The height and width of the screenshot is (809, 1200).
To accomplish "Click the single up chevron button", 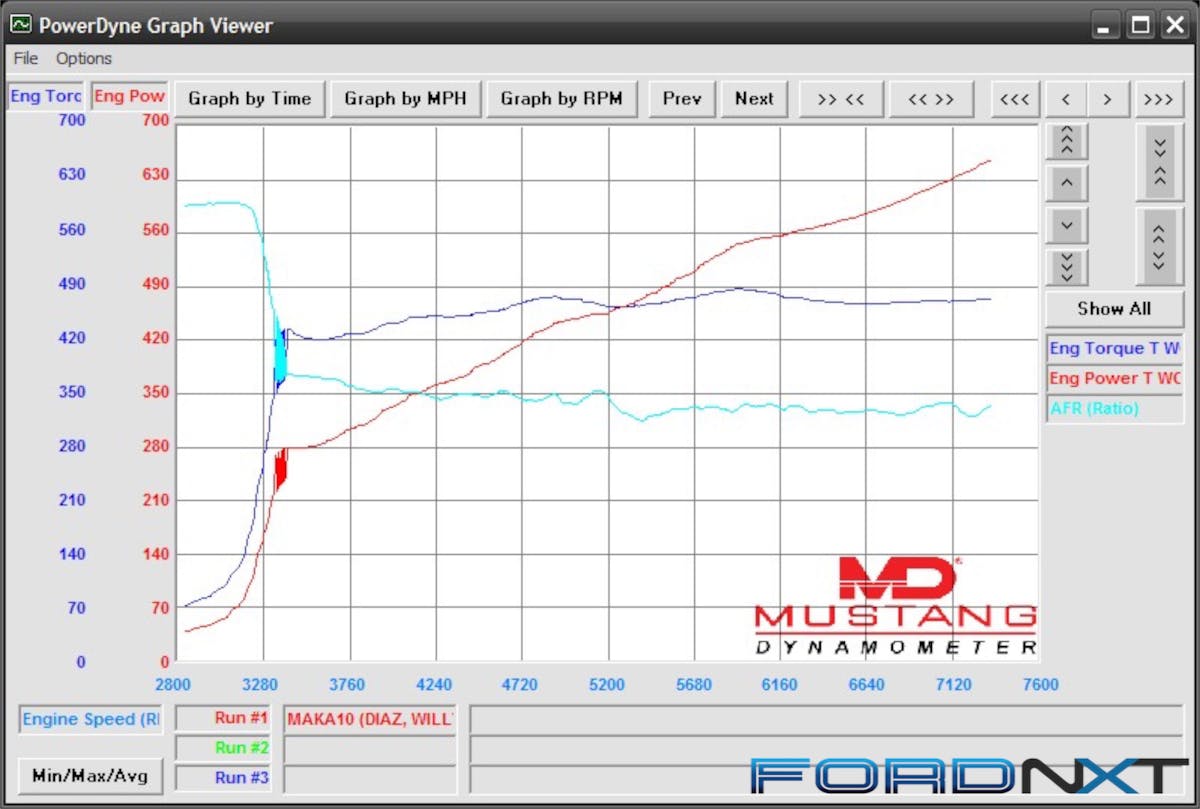I will tap(1067, 183).
